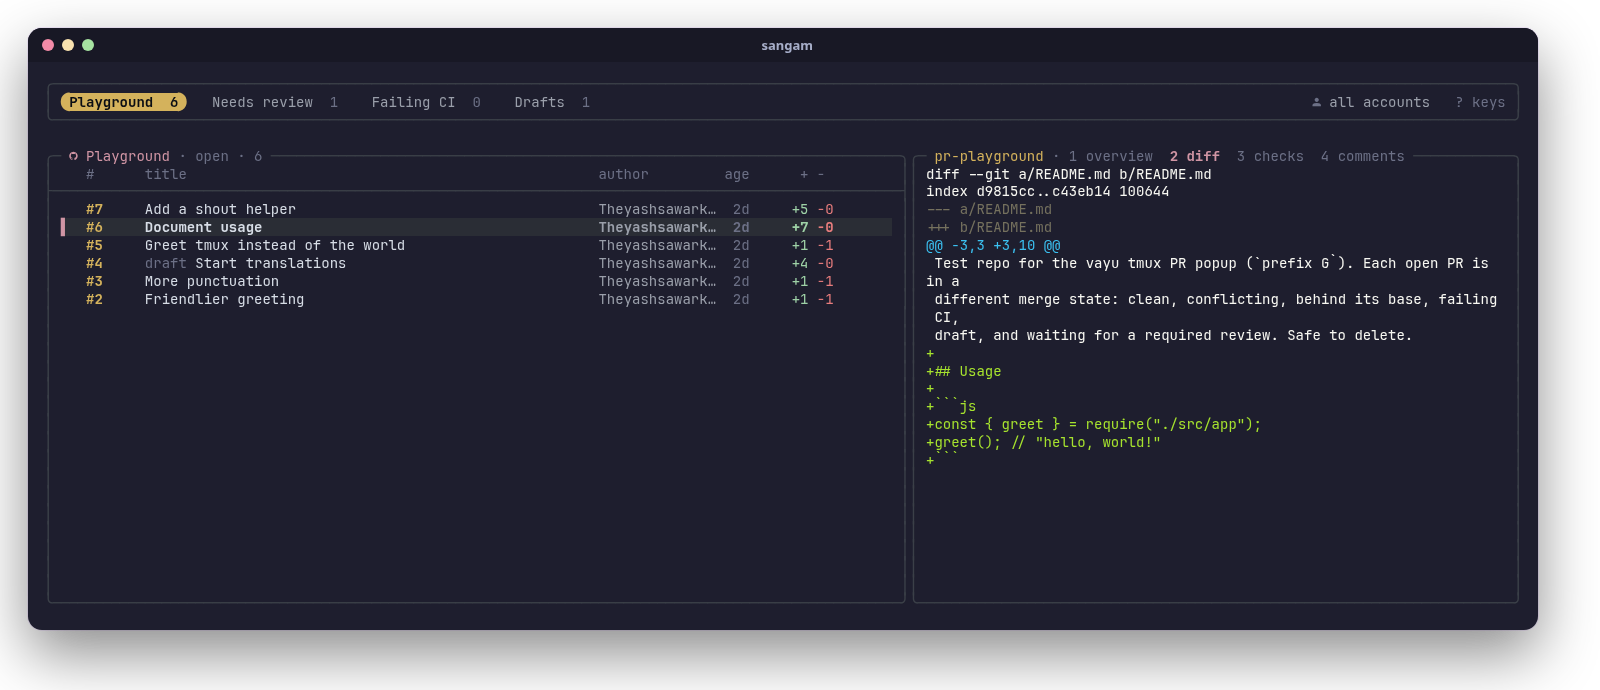Screen dimensions: 1600x690
Task: Click the green macOS zoom window button
Action: click(x=88, y=45)
